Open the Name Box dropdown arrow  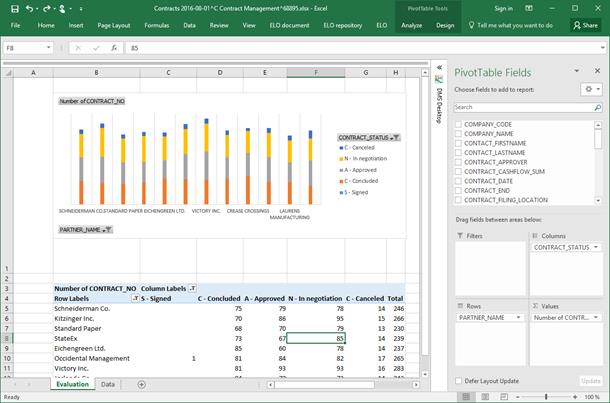[x=49, y=48]
